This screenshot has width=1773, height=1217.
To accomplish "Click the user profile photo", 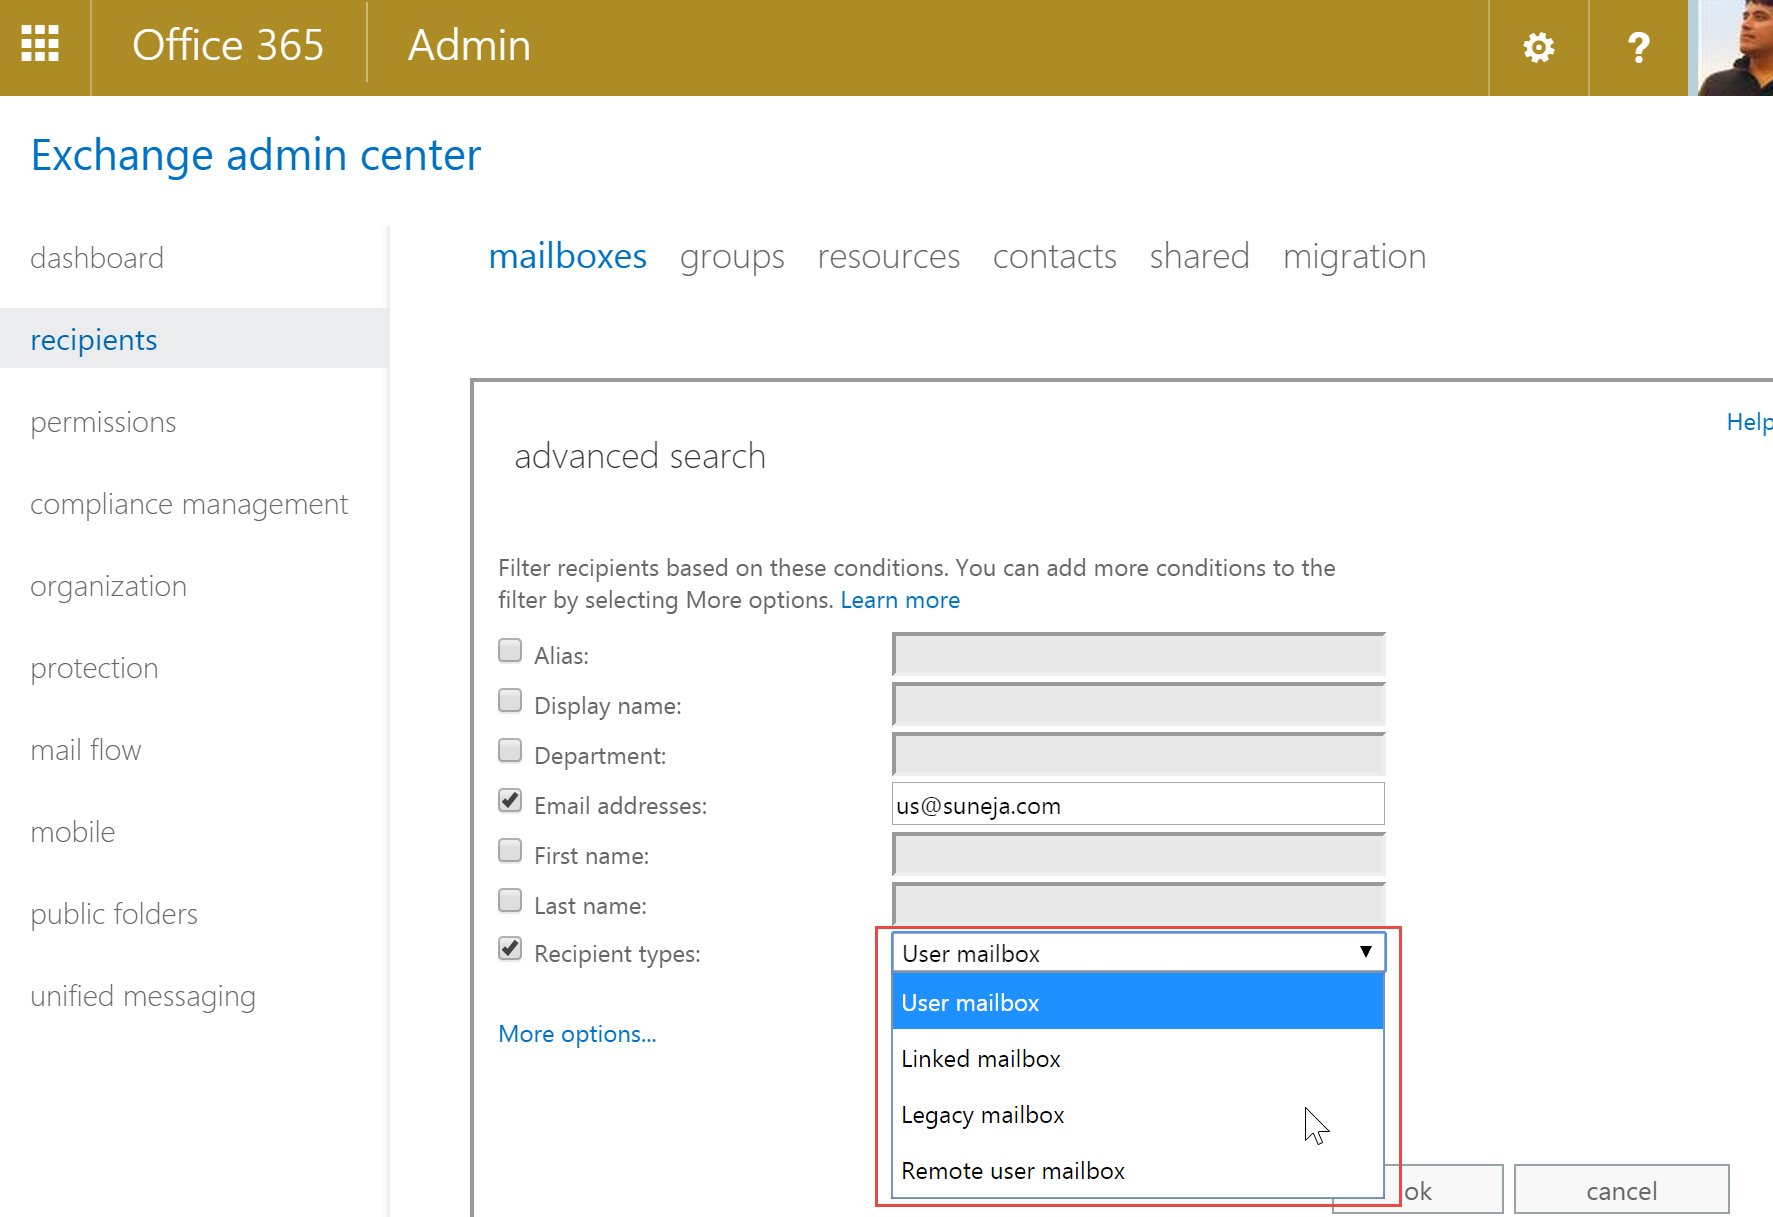I will (1734, 47).
